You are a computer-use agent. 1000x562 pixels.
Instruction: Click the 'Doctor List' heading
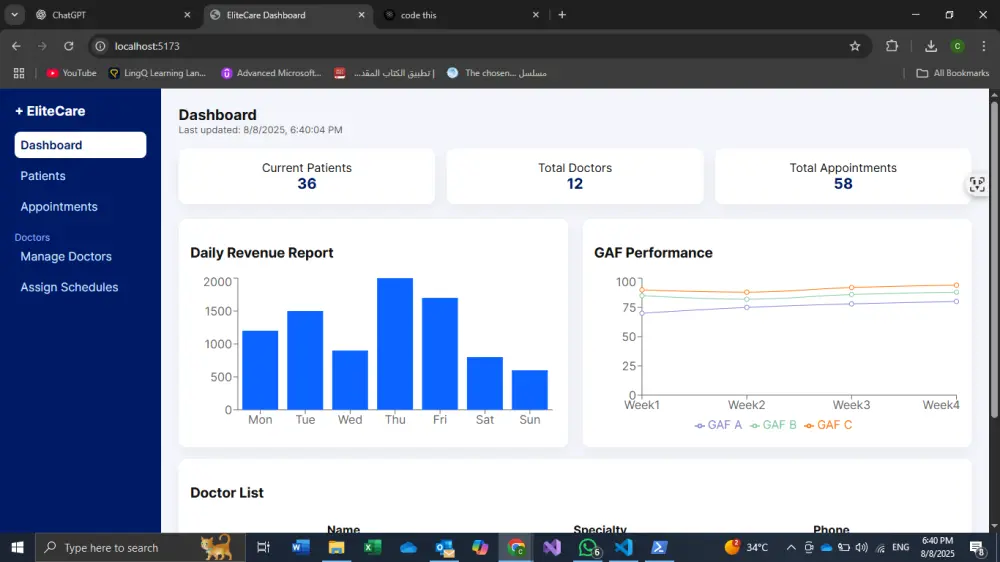[x=226, y=492]
